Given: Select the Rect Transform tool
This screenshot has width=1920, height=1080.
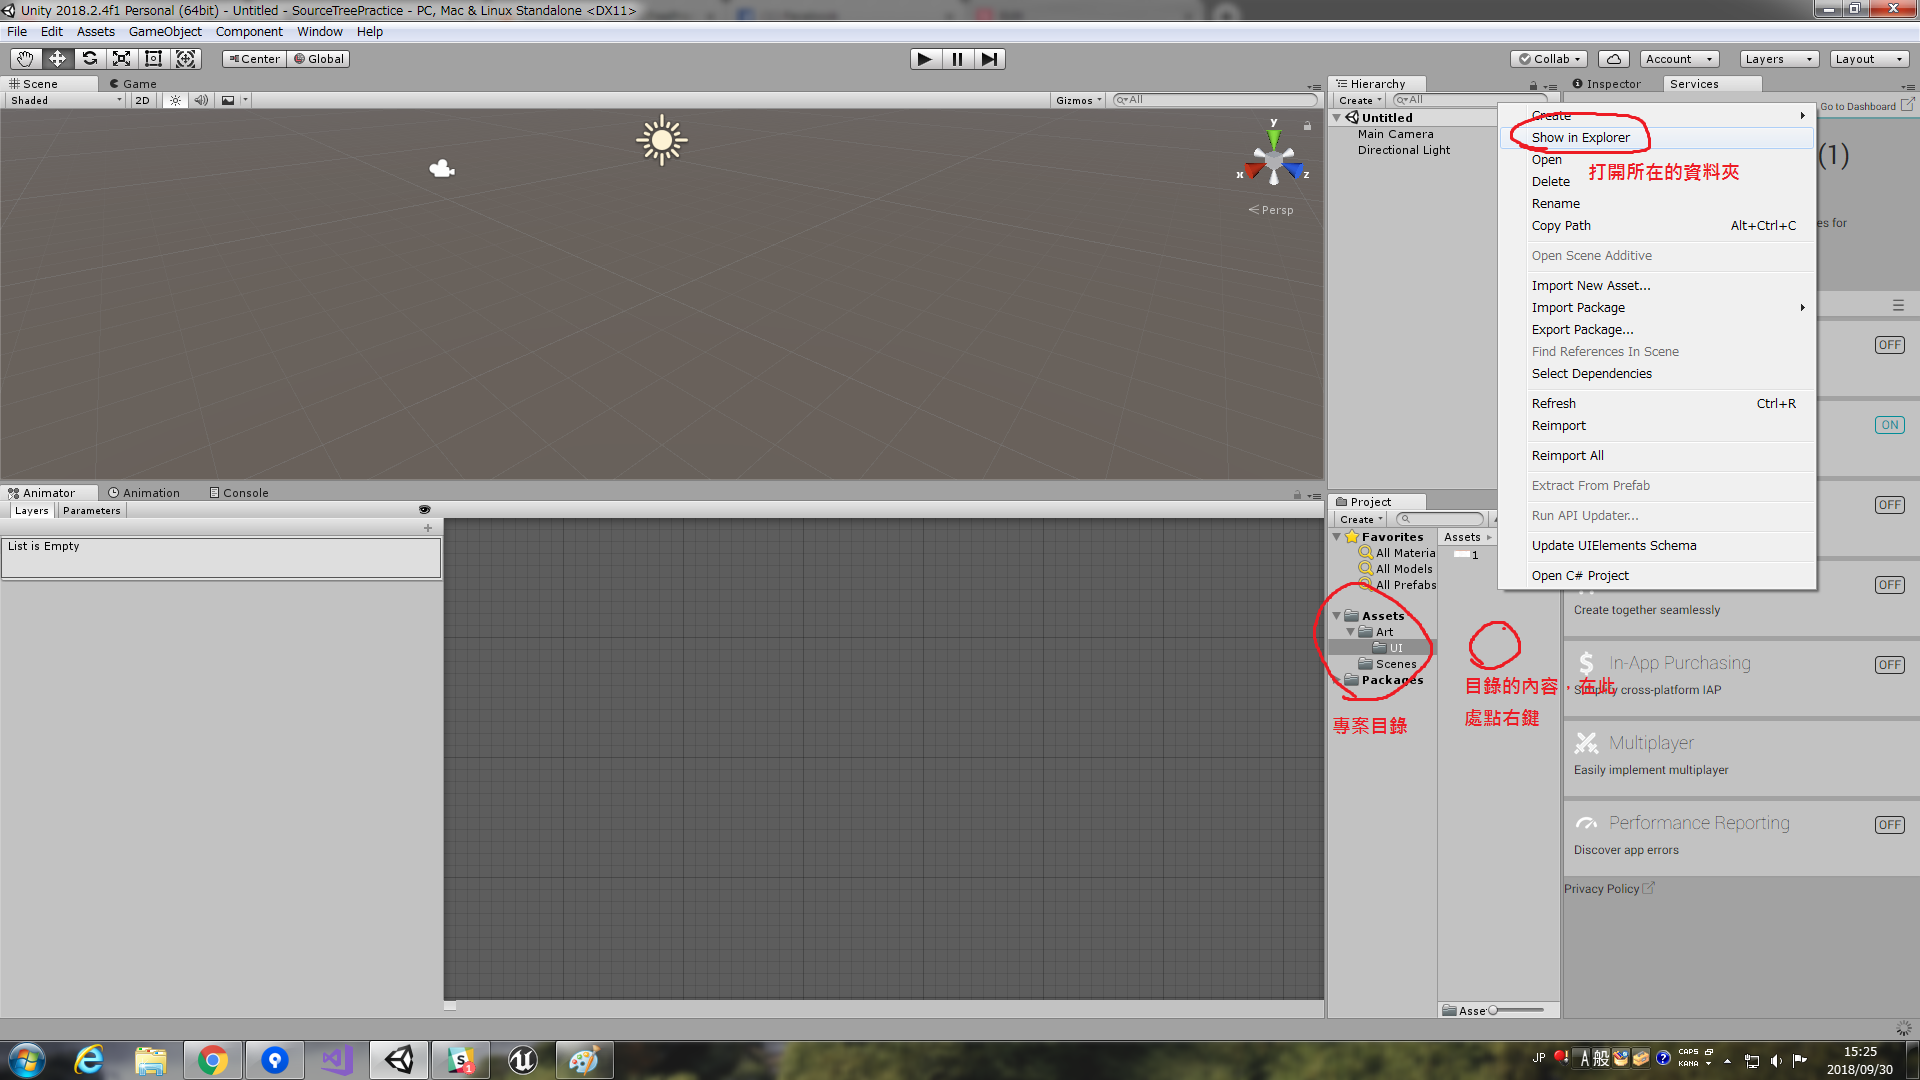Looking at the screenshot, I should coord(153,59).
